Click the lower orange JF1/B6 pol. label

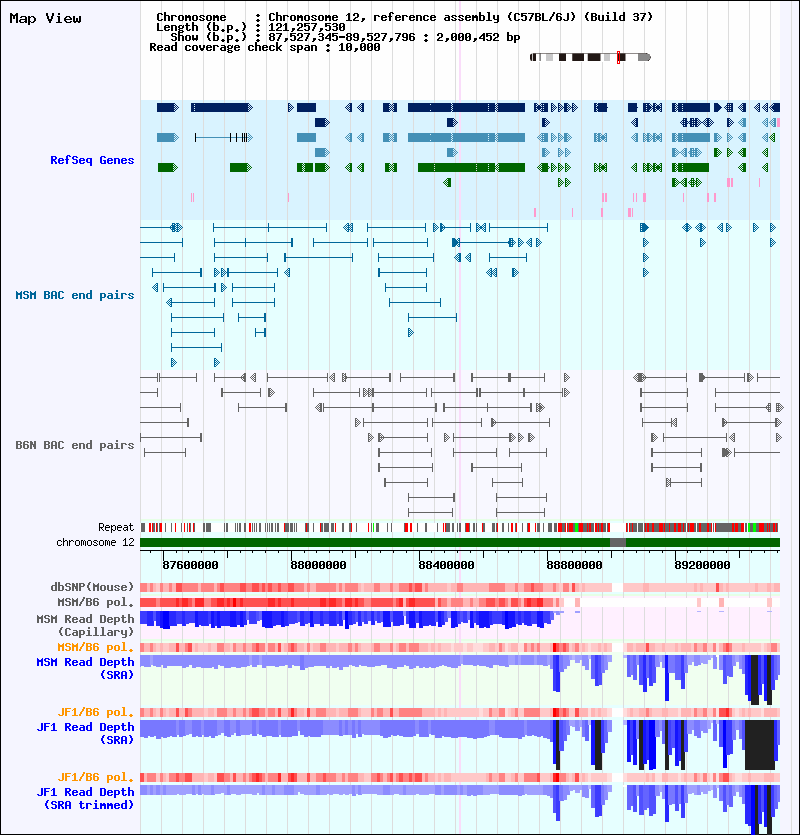tap(96, 777)
